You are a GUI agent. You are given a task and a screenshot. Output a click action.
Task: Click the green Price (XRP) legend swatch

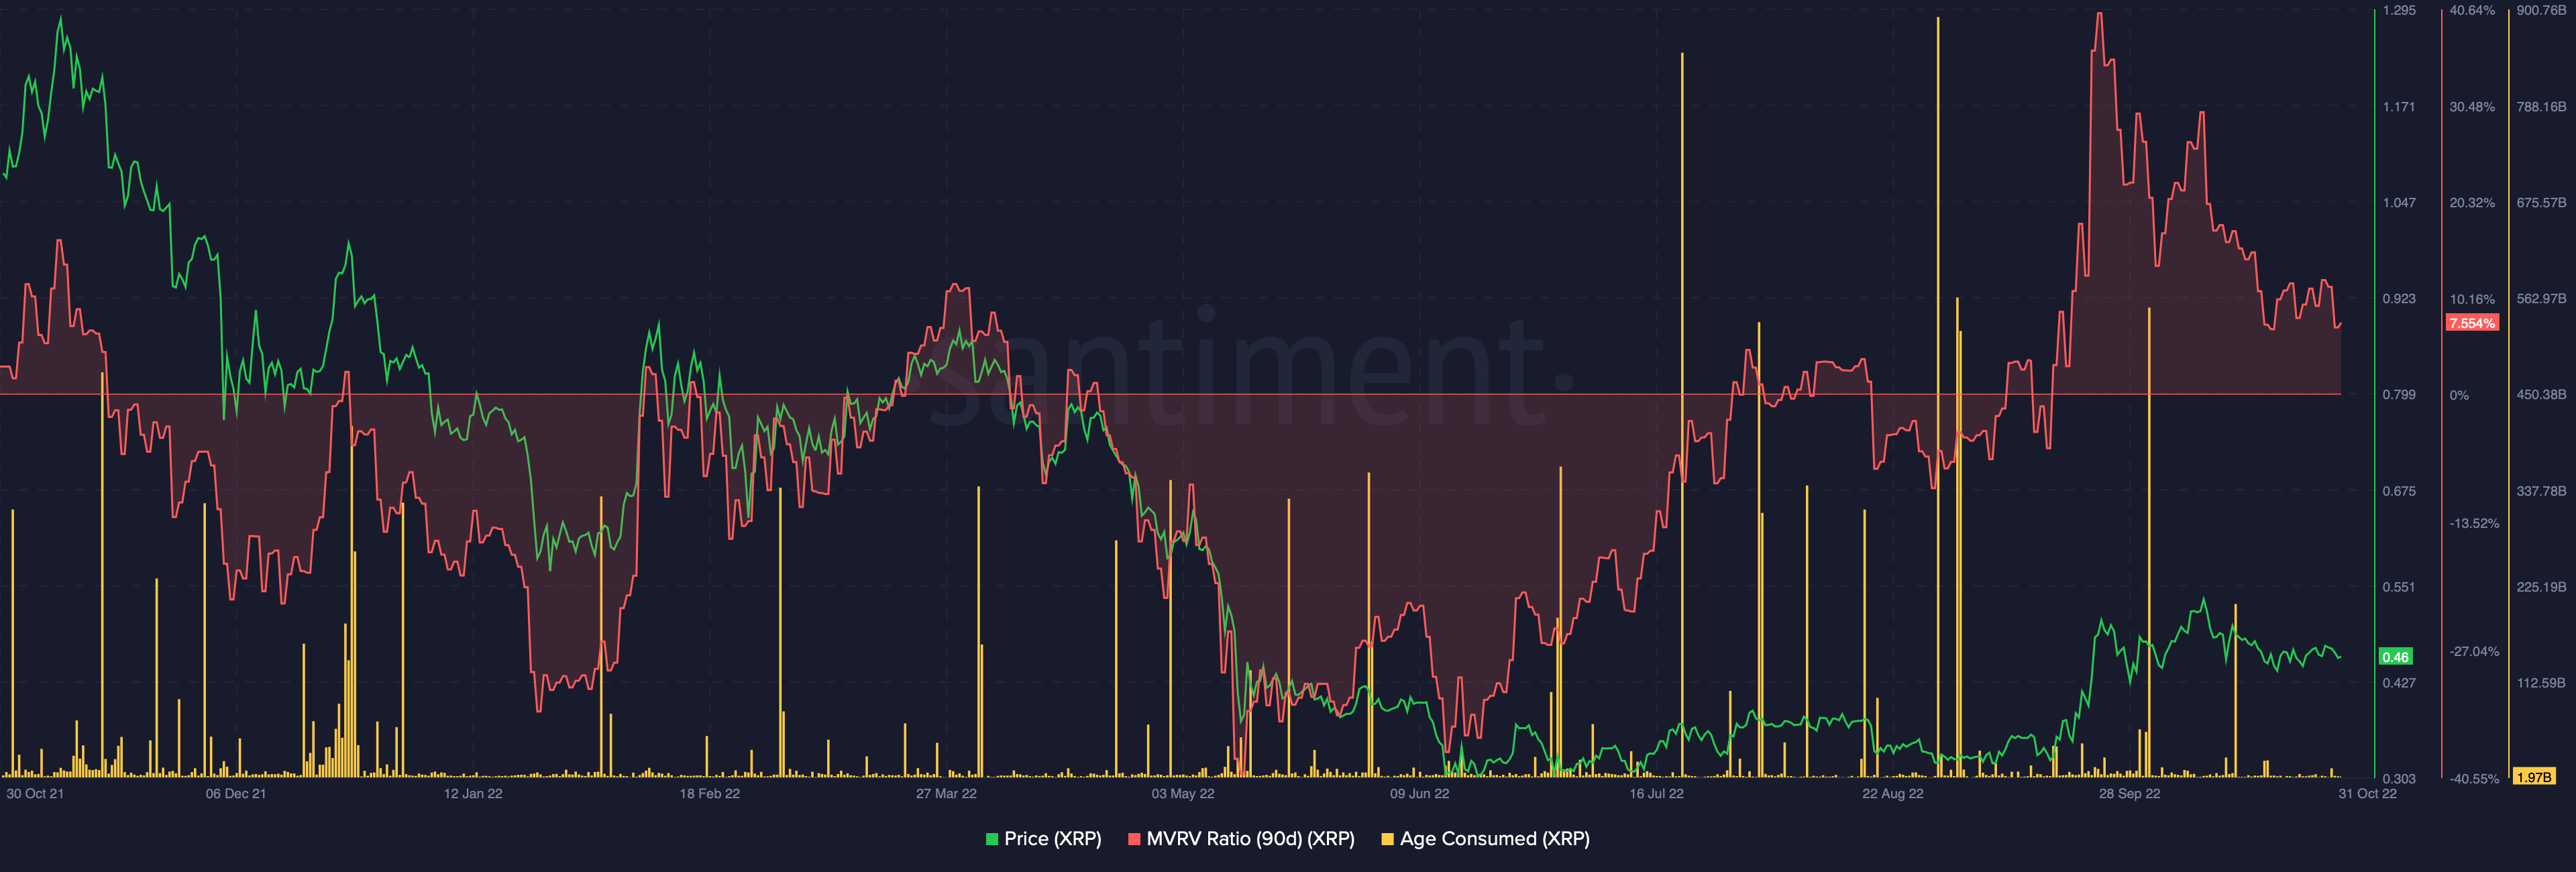[x=992, y=839]
